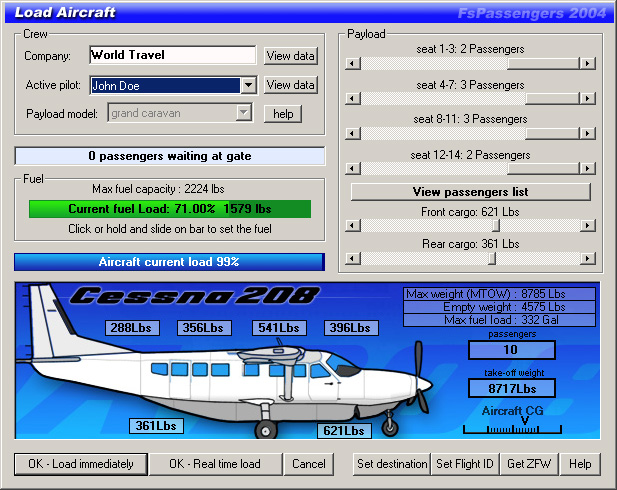Click OK - Load immediately
The height and width of the screenshot is (490, 617).
pos(81,464)
